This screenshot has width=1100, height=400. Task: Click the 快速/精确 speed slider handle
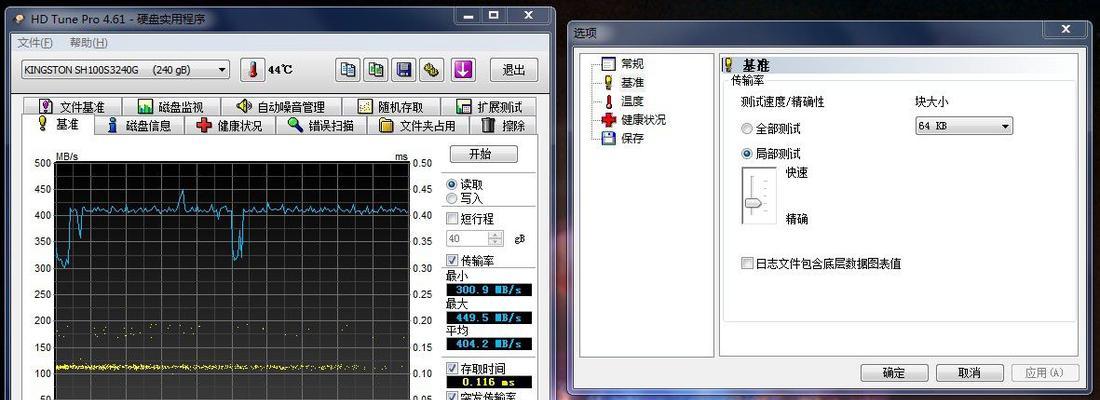tap(752, 204)
